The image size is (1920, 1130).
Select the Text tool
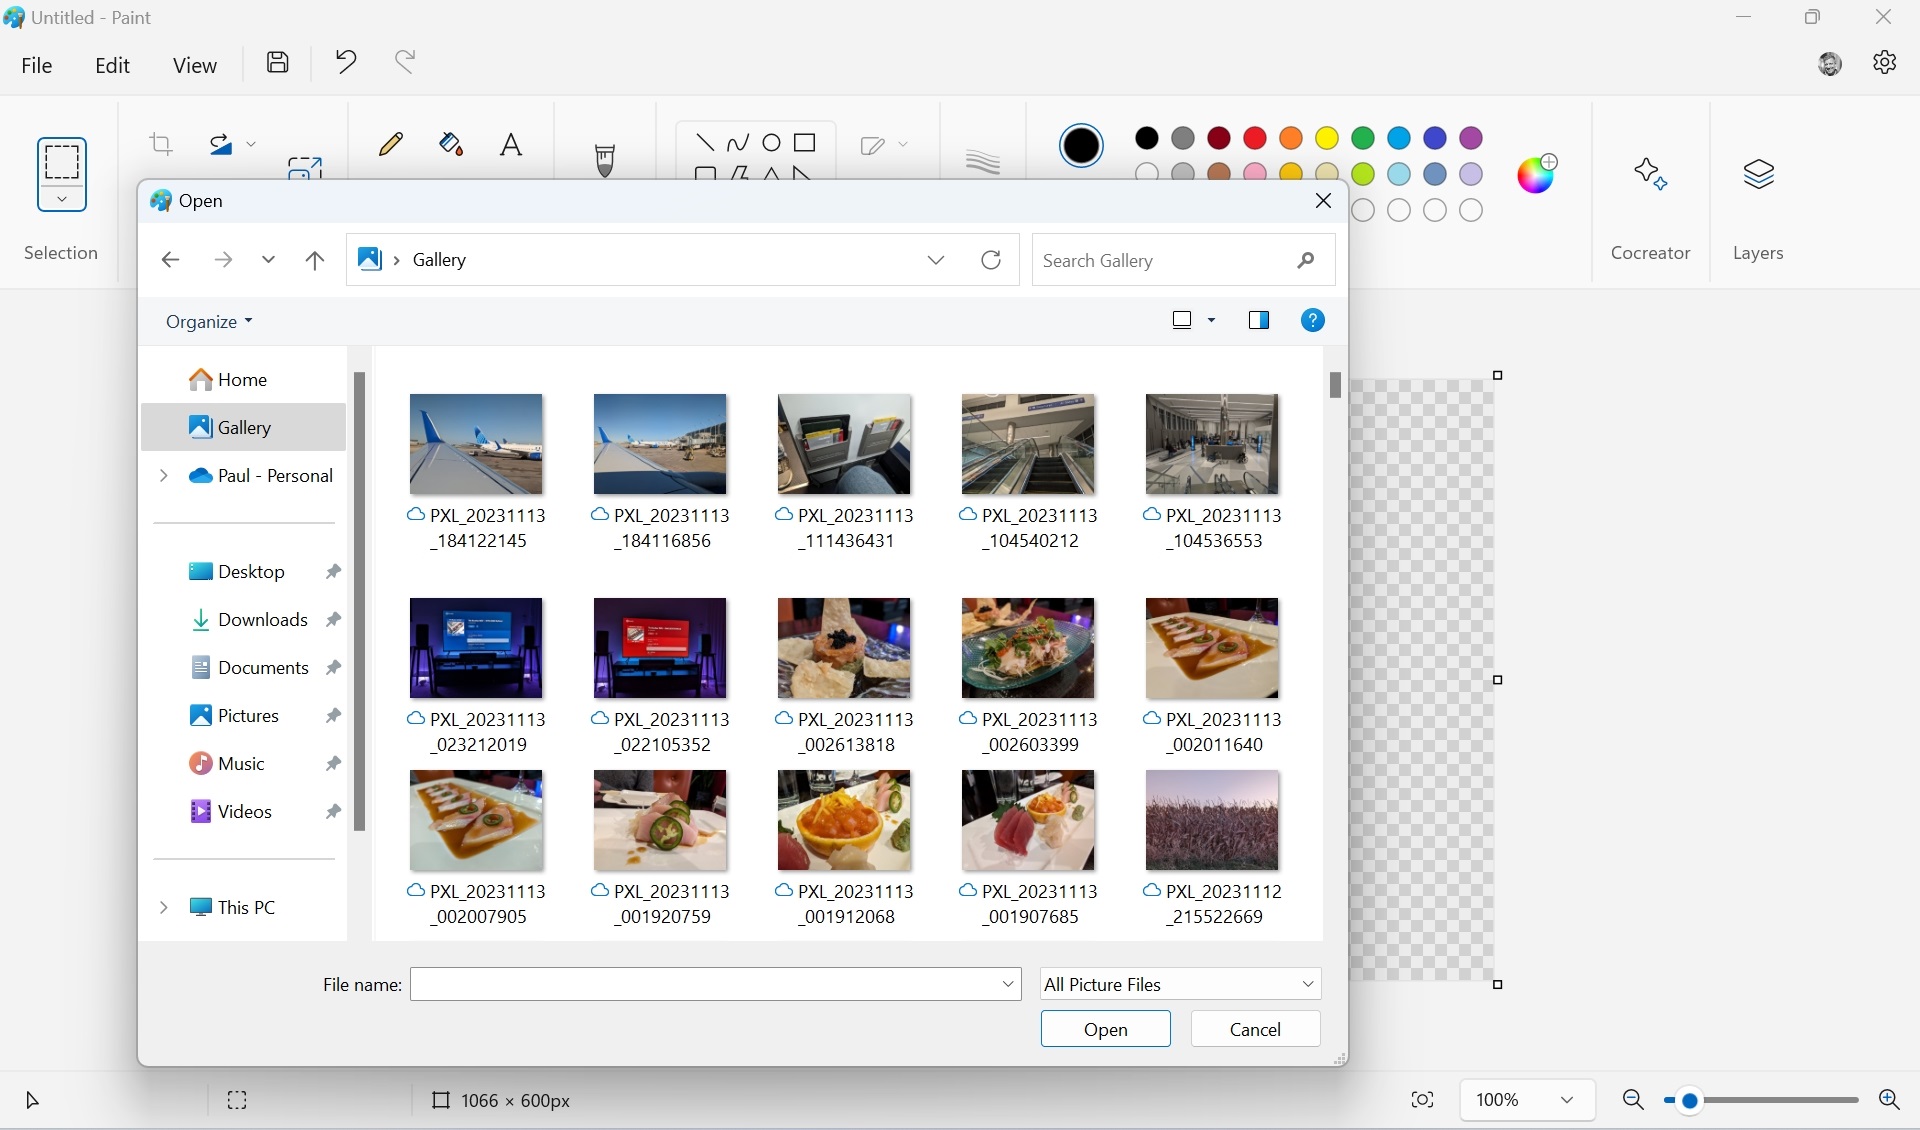(511, 146)
